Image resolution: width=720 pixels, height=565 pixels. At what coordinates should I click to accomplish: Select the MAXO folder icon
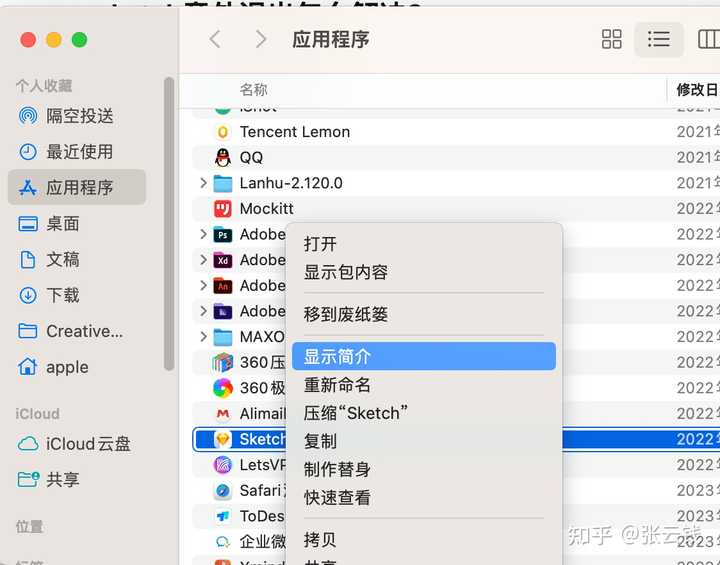coord(223,337)
